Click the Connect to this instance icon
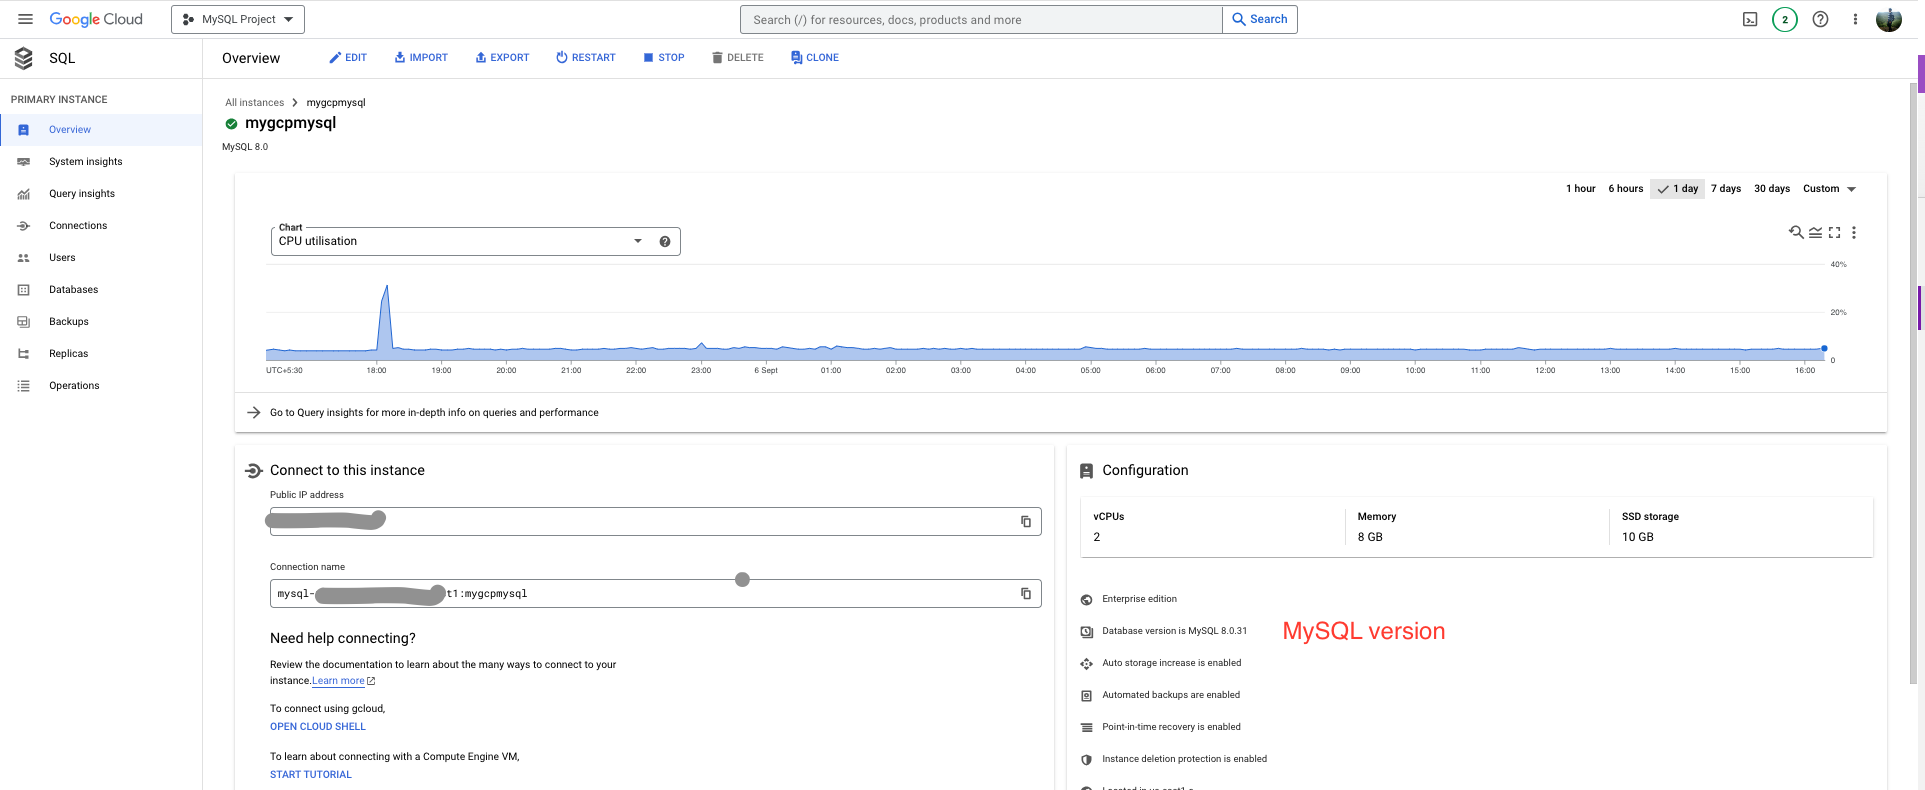Screen dimensions: 1925x790 click(x=254, y=470)
